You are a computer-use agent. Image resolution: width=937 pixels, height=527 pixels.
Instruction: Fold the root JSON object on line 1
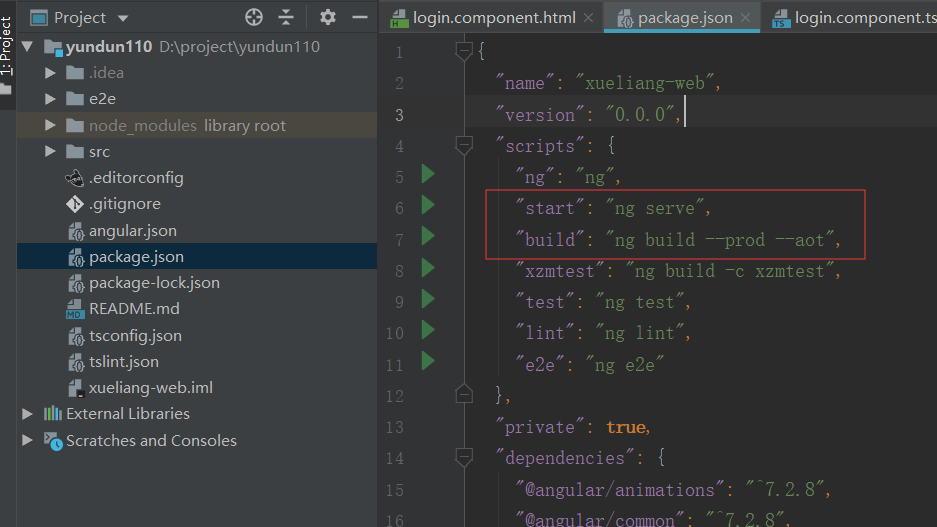pos(464,51)
